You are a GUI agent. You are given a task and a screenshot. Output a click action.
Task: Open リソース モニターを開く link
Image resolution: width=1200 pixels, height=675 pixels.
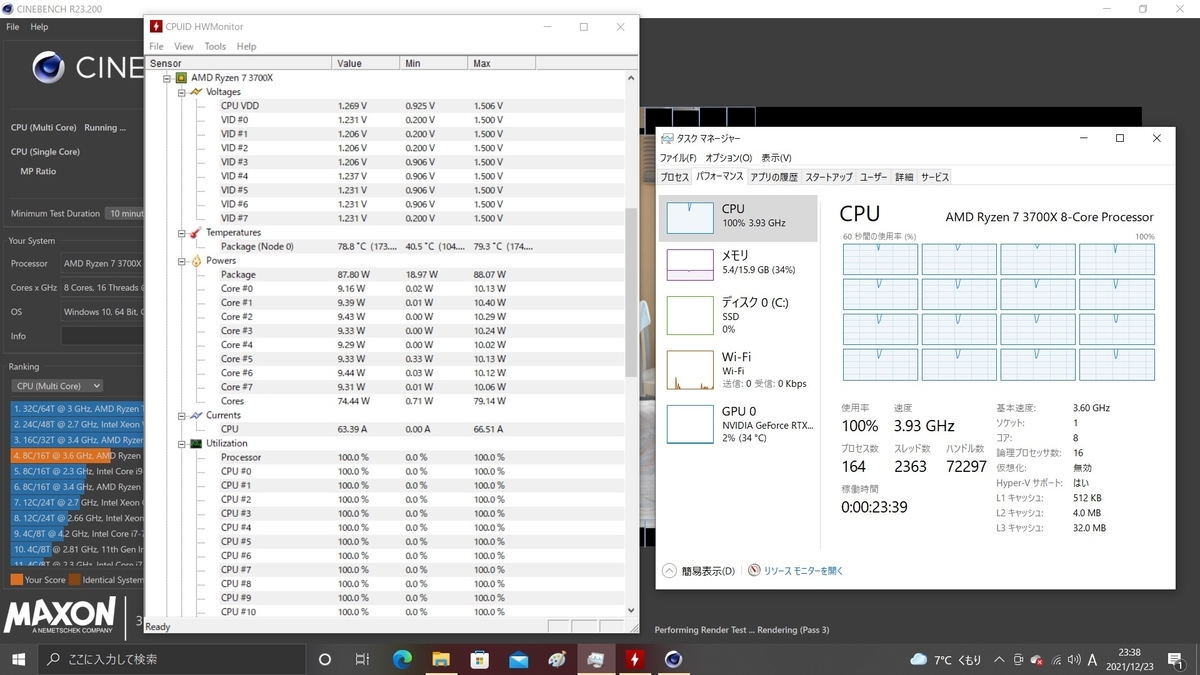click(x=795, y=571)
